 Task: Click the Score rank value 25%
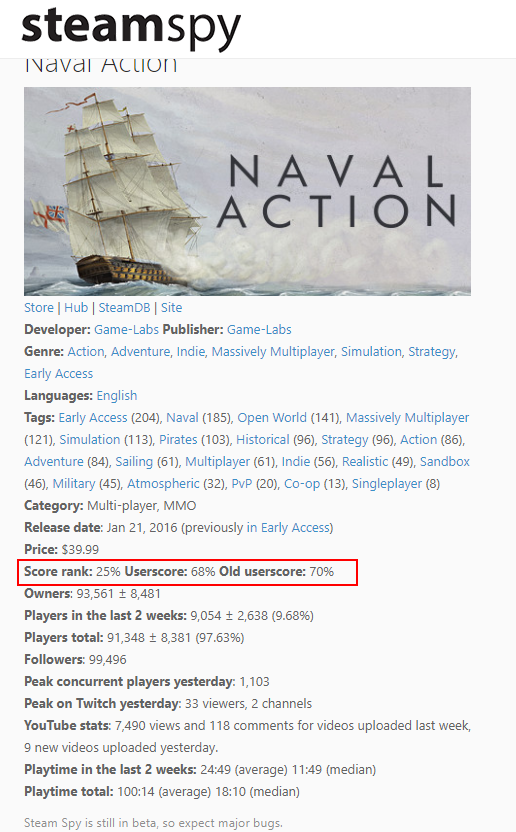(x=108, y=572)
